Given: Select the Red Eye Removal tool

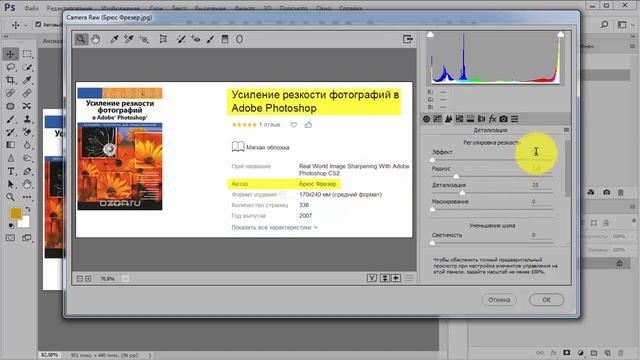Looking at the screenshot, I should click(x=196, y=39).
